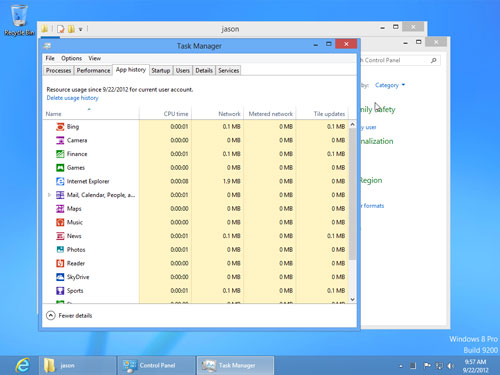The image size is (500, 375).
Task: Click the Task Manager title bar icon
Action: (x=47, y=46)
